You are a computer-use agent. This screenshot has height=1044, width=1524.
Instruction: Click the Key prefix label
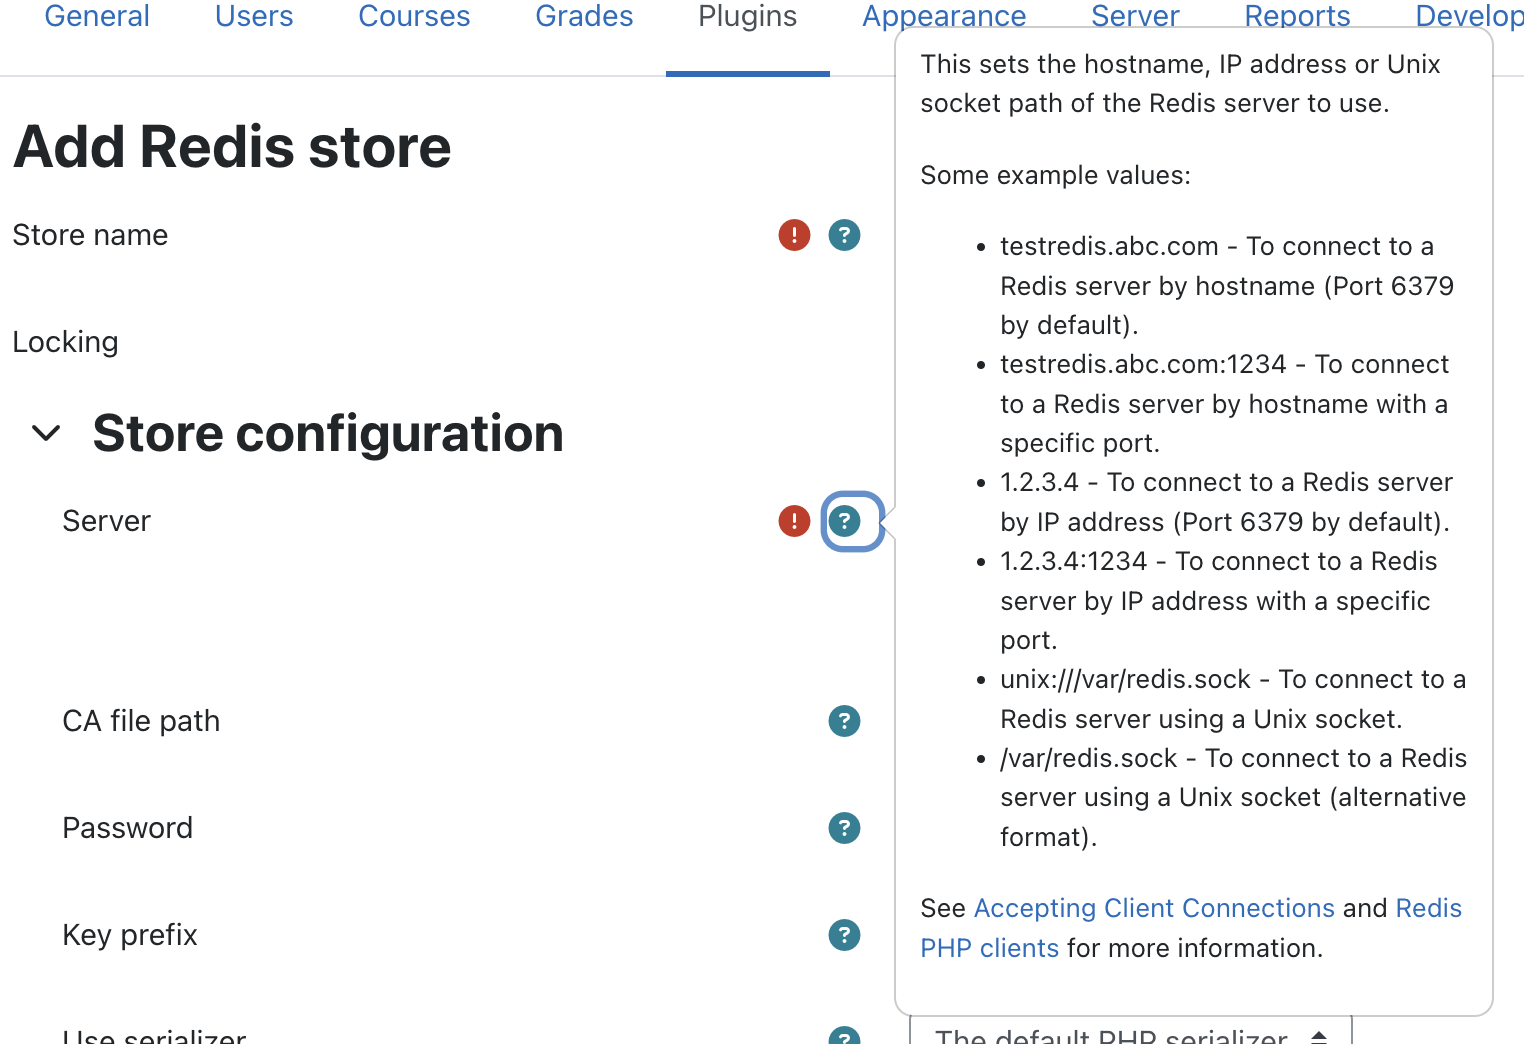pyautogui.click(x=130, y=935)
